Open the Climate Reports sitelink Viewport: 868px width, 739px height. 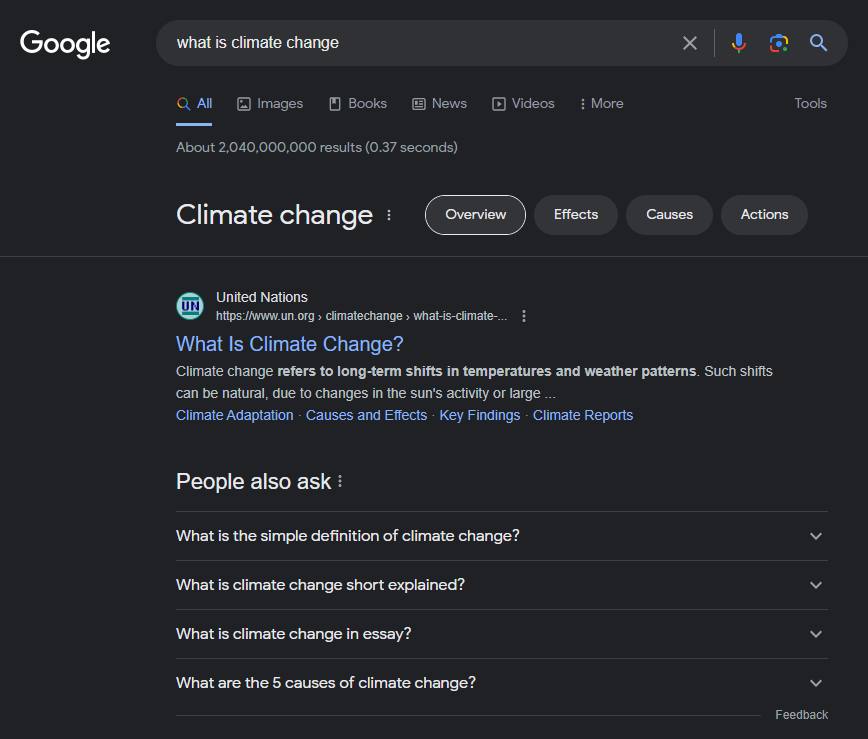coord(583,415)
